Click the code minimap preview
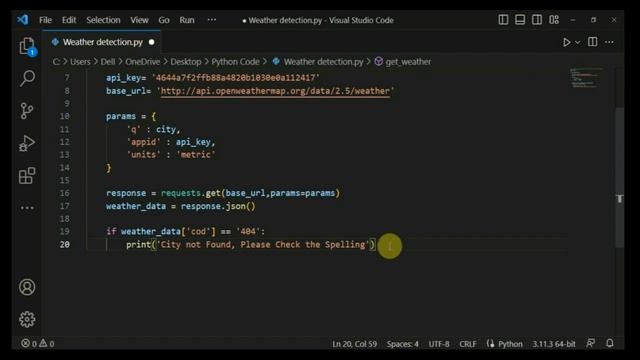This screenshot has height=360, width=640. pos(586,78)
